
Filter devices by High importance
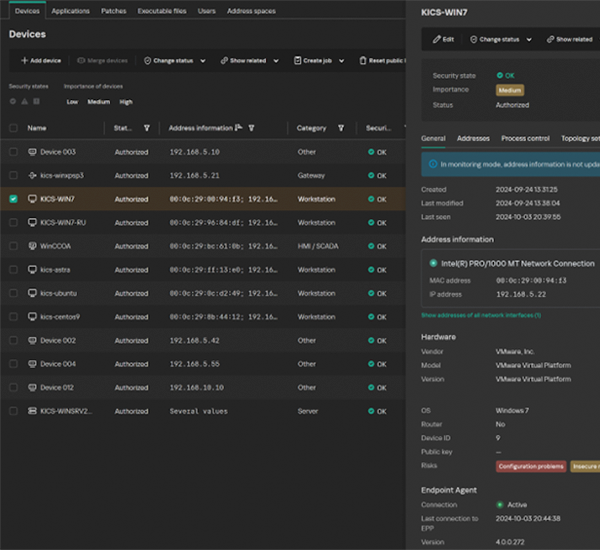[x=126, y=102]
